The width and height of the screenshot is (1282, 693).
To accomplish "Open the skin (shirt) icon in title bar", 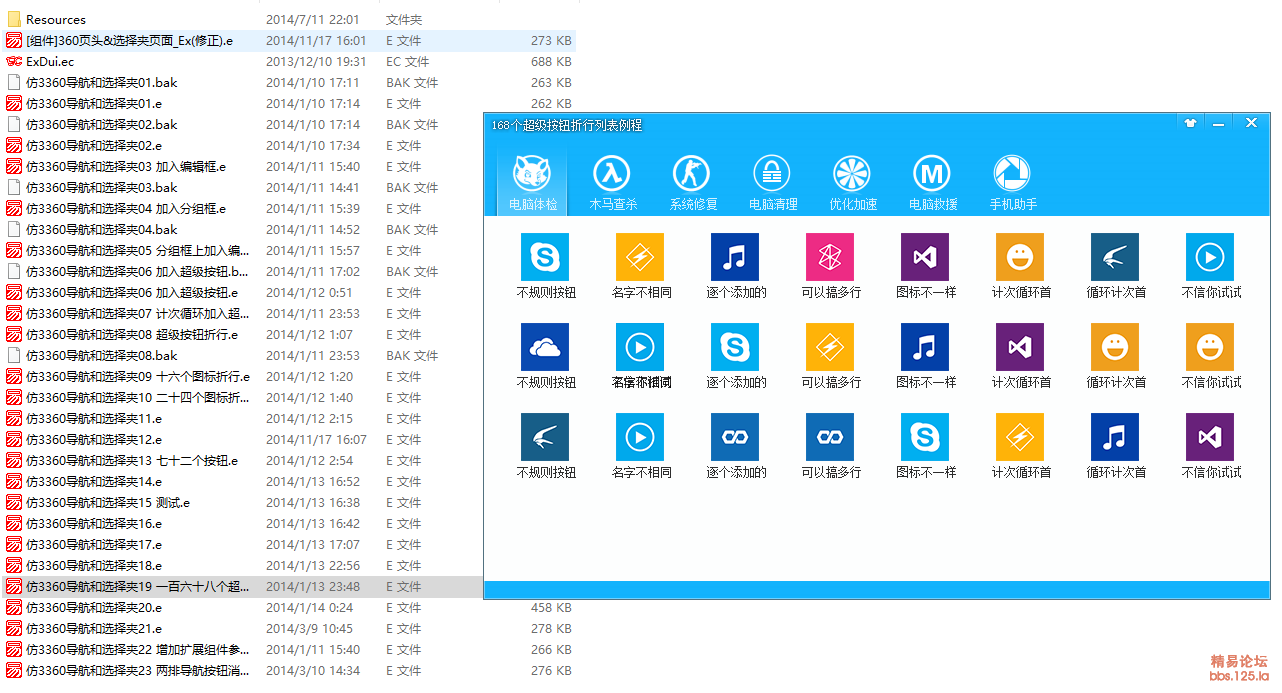I will 1190,124.
